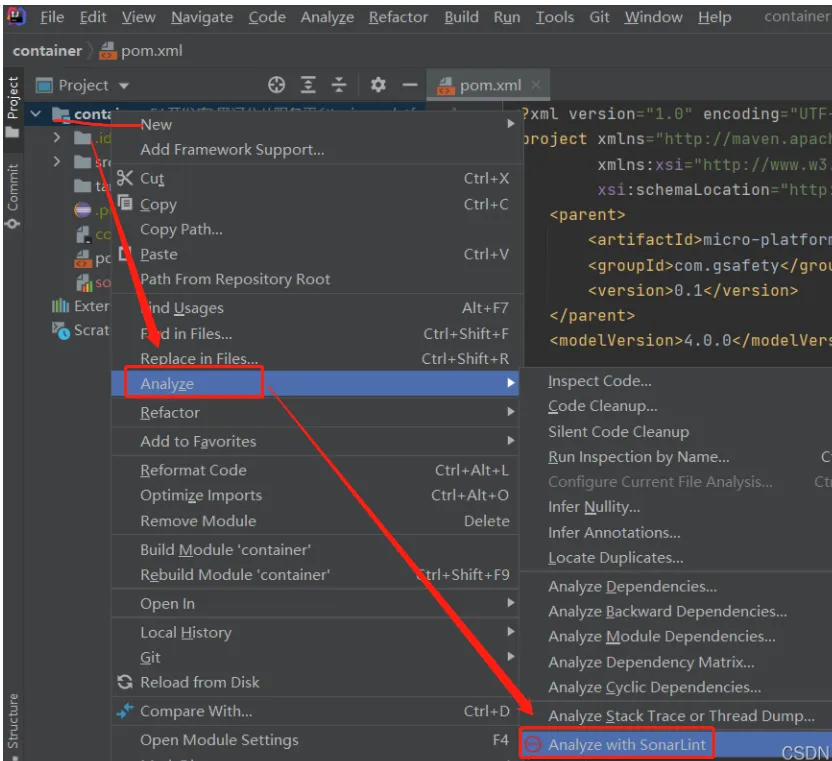Choose Analyze Dependencies option
This screenshot has width=832, height=761.
coord(632,586)
